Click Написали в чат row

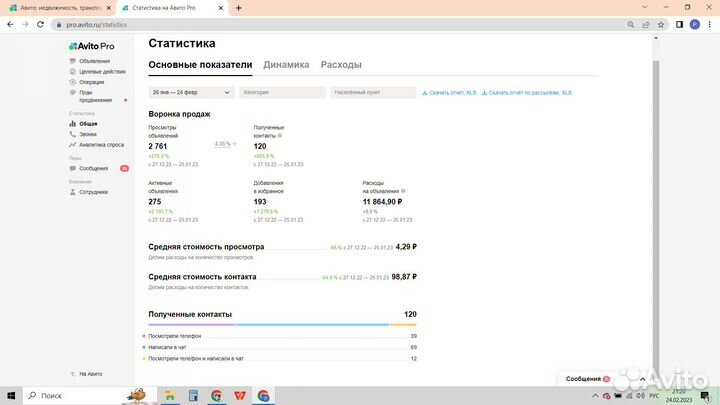coord(280,347)
